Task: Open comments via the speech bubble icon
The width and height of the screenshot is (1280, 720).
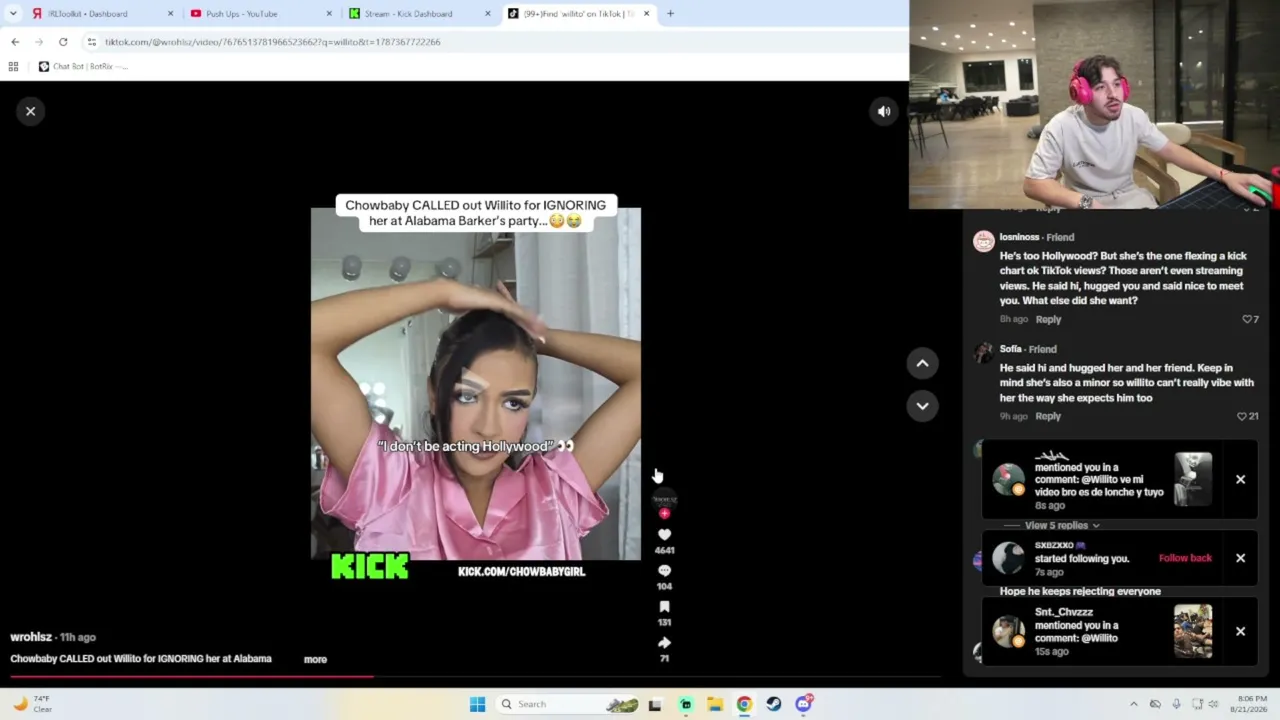Action: 664,571
